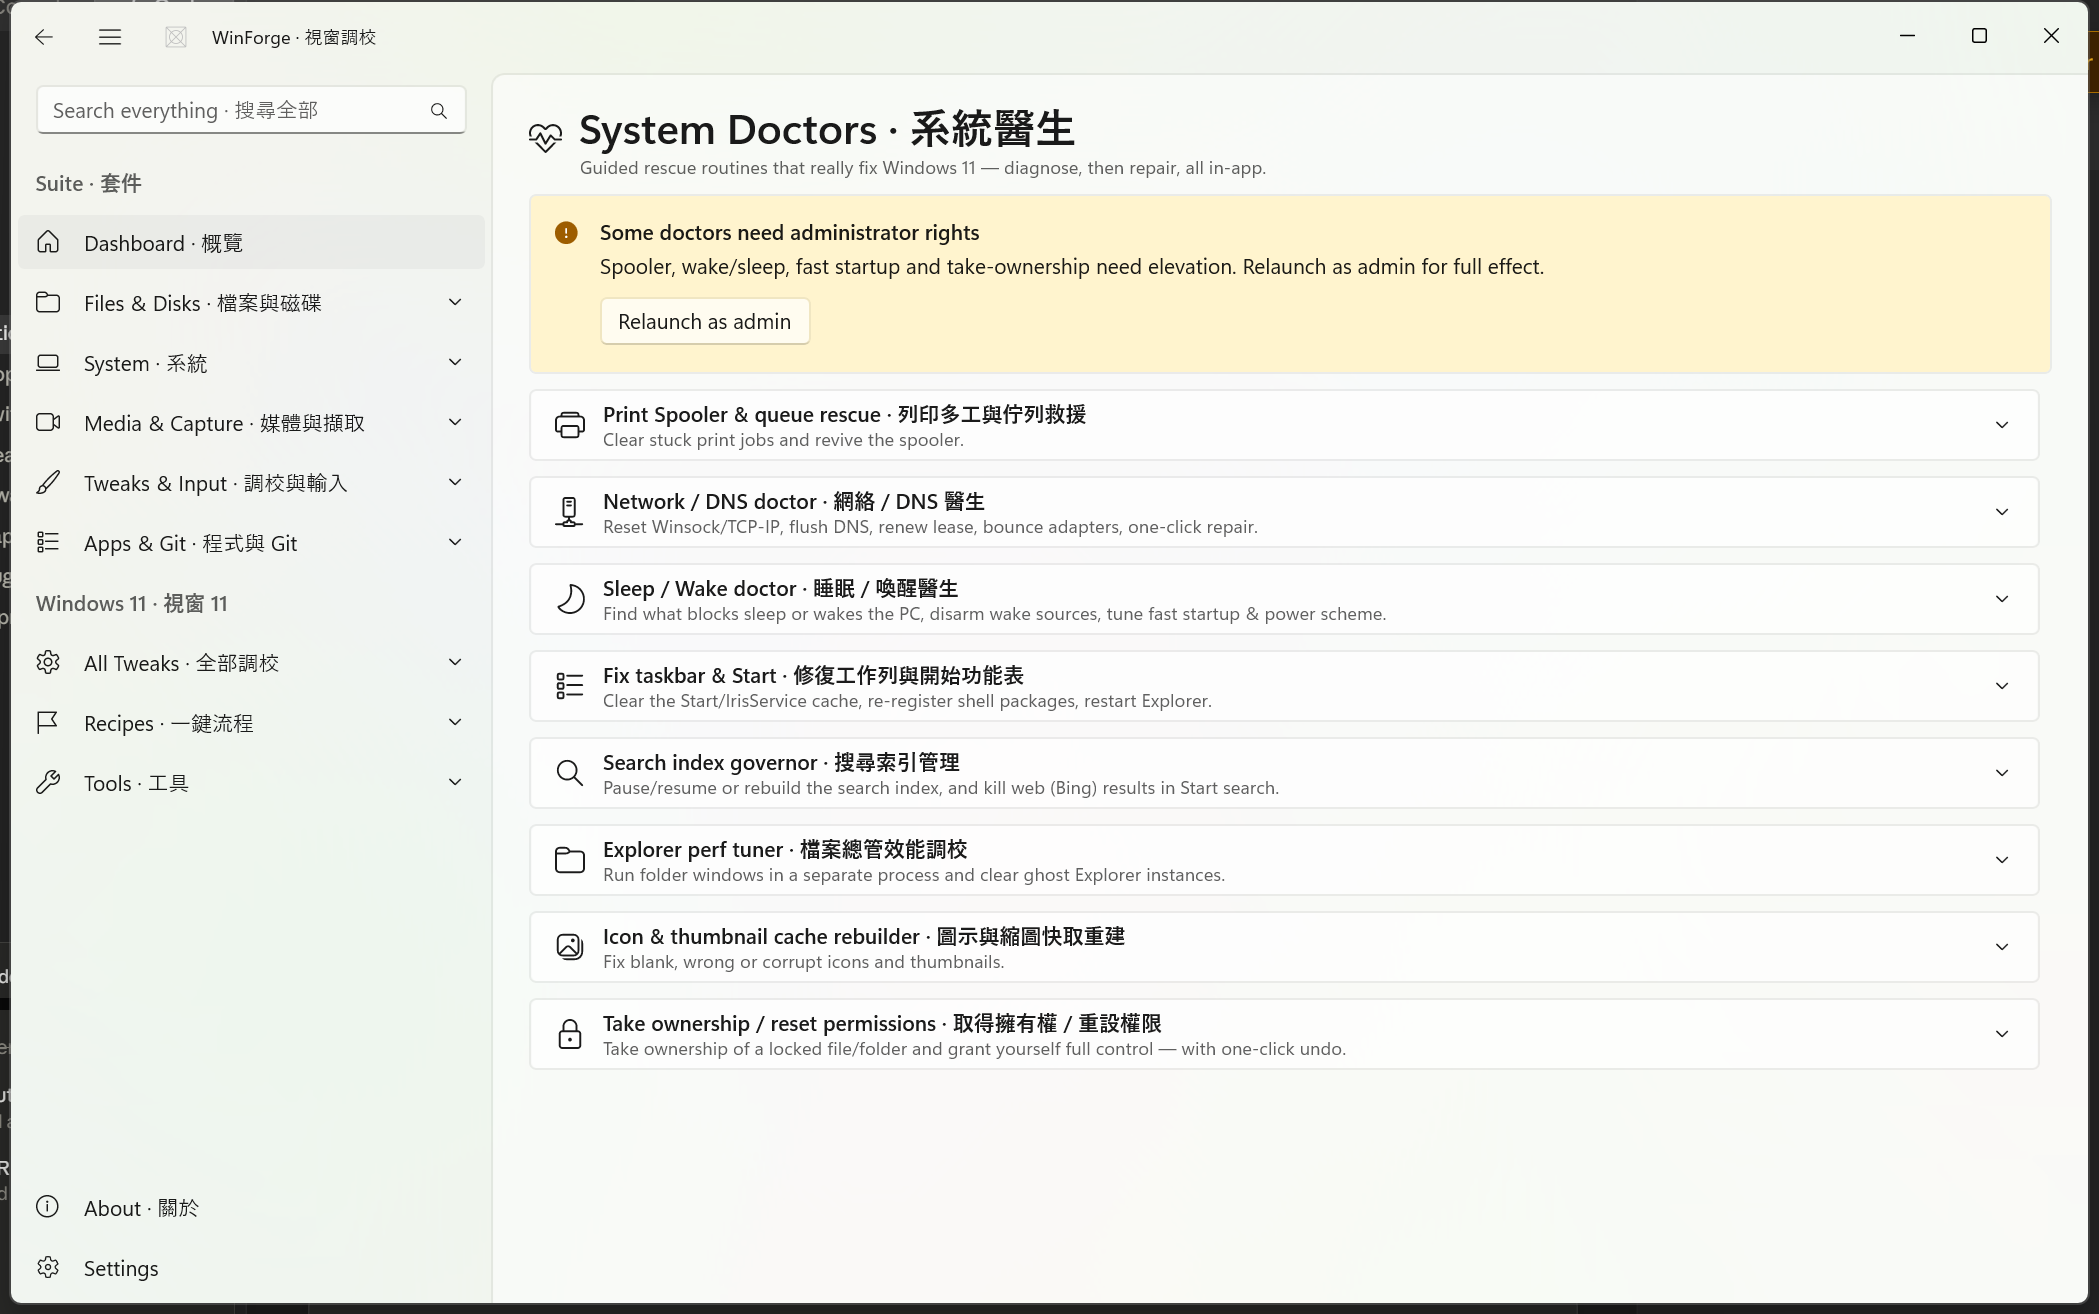2099x1314 pixels.
Task: Click the home icon beside Dashboard
Action: coord(48,242)
